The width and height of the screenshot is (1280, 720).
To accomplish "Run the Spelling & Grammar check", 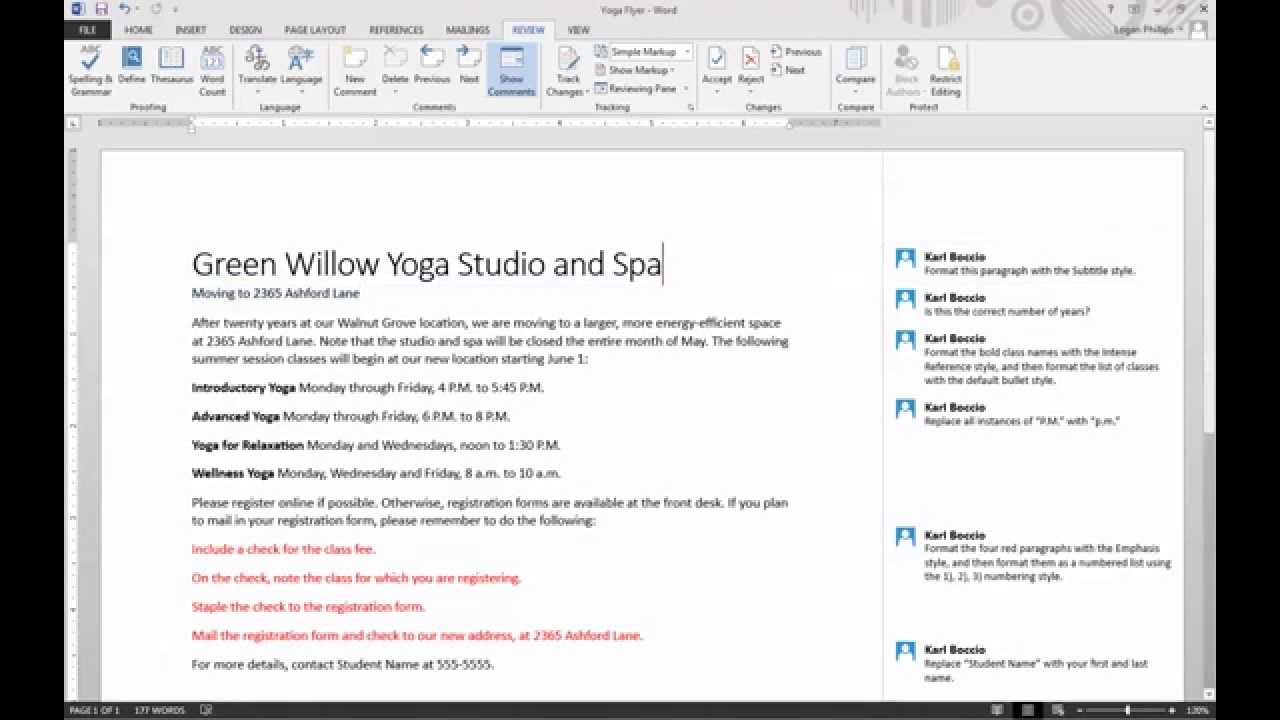I will [x=91, y=70].
